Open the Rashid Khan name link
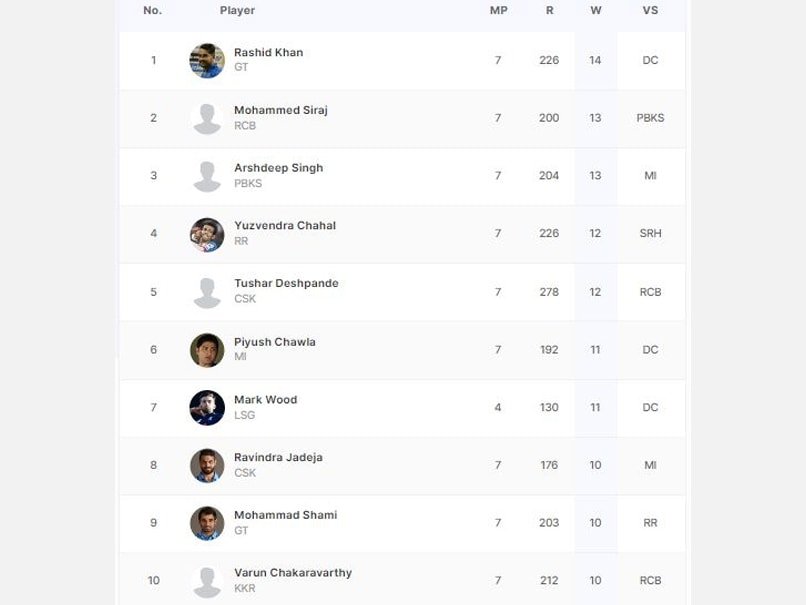The image size is (806, 605). (x=268, y=52)
